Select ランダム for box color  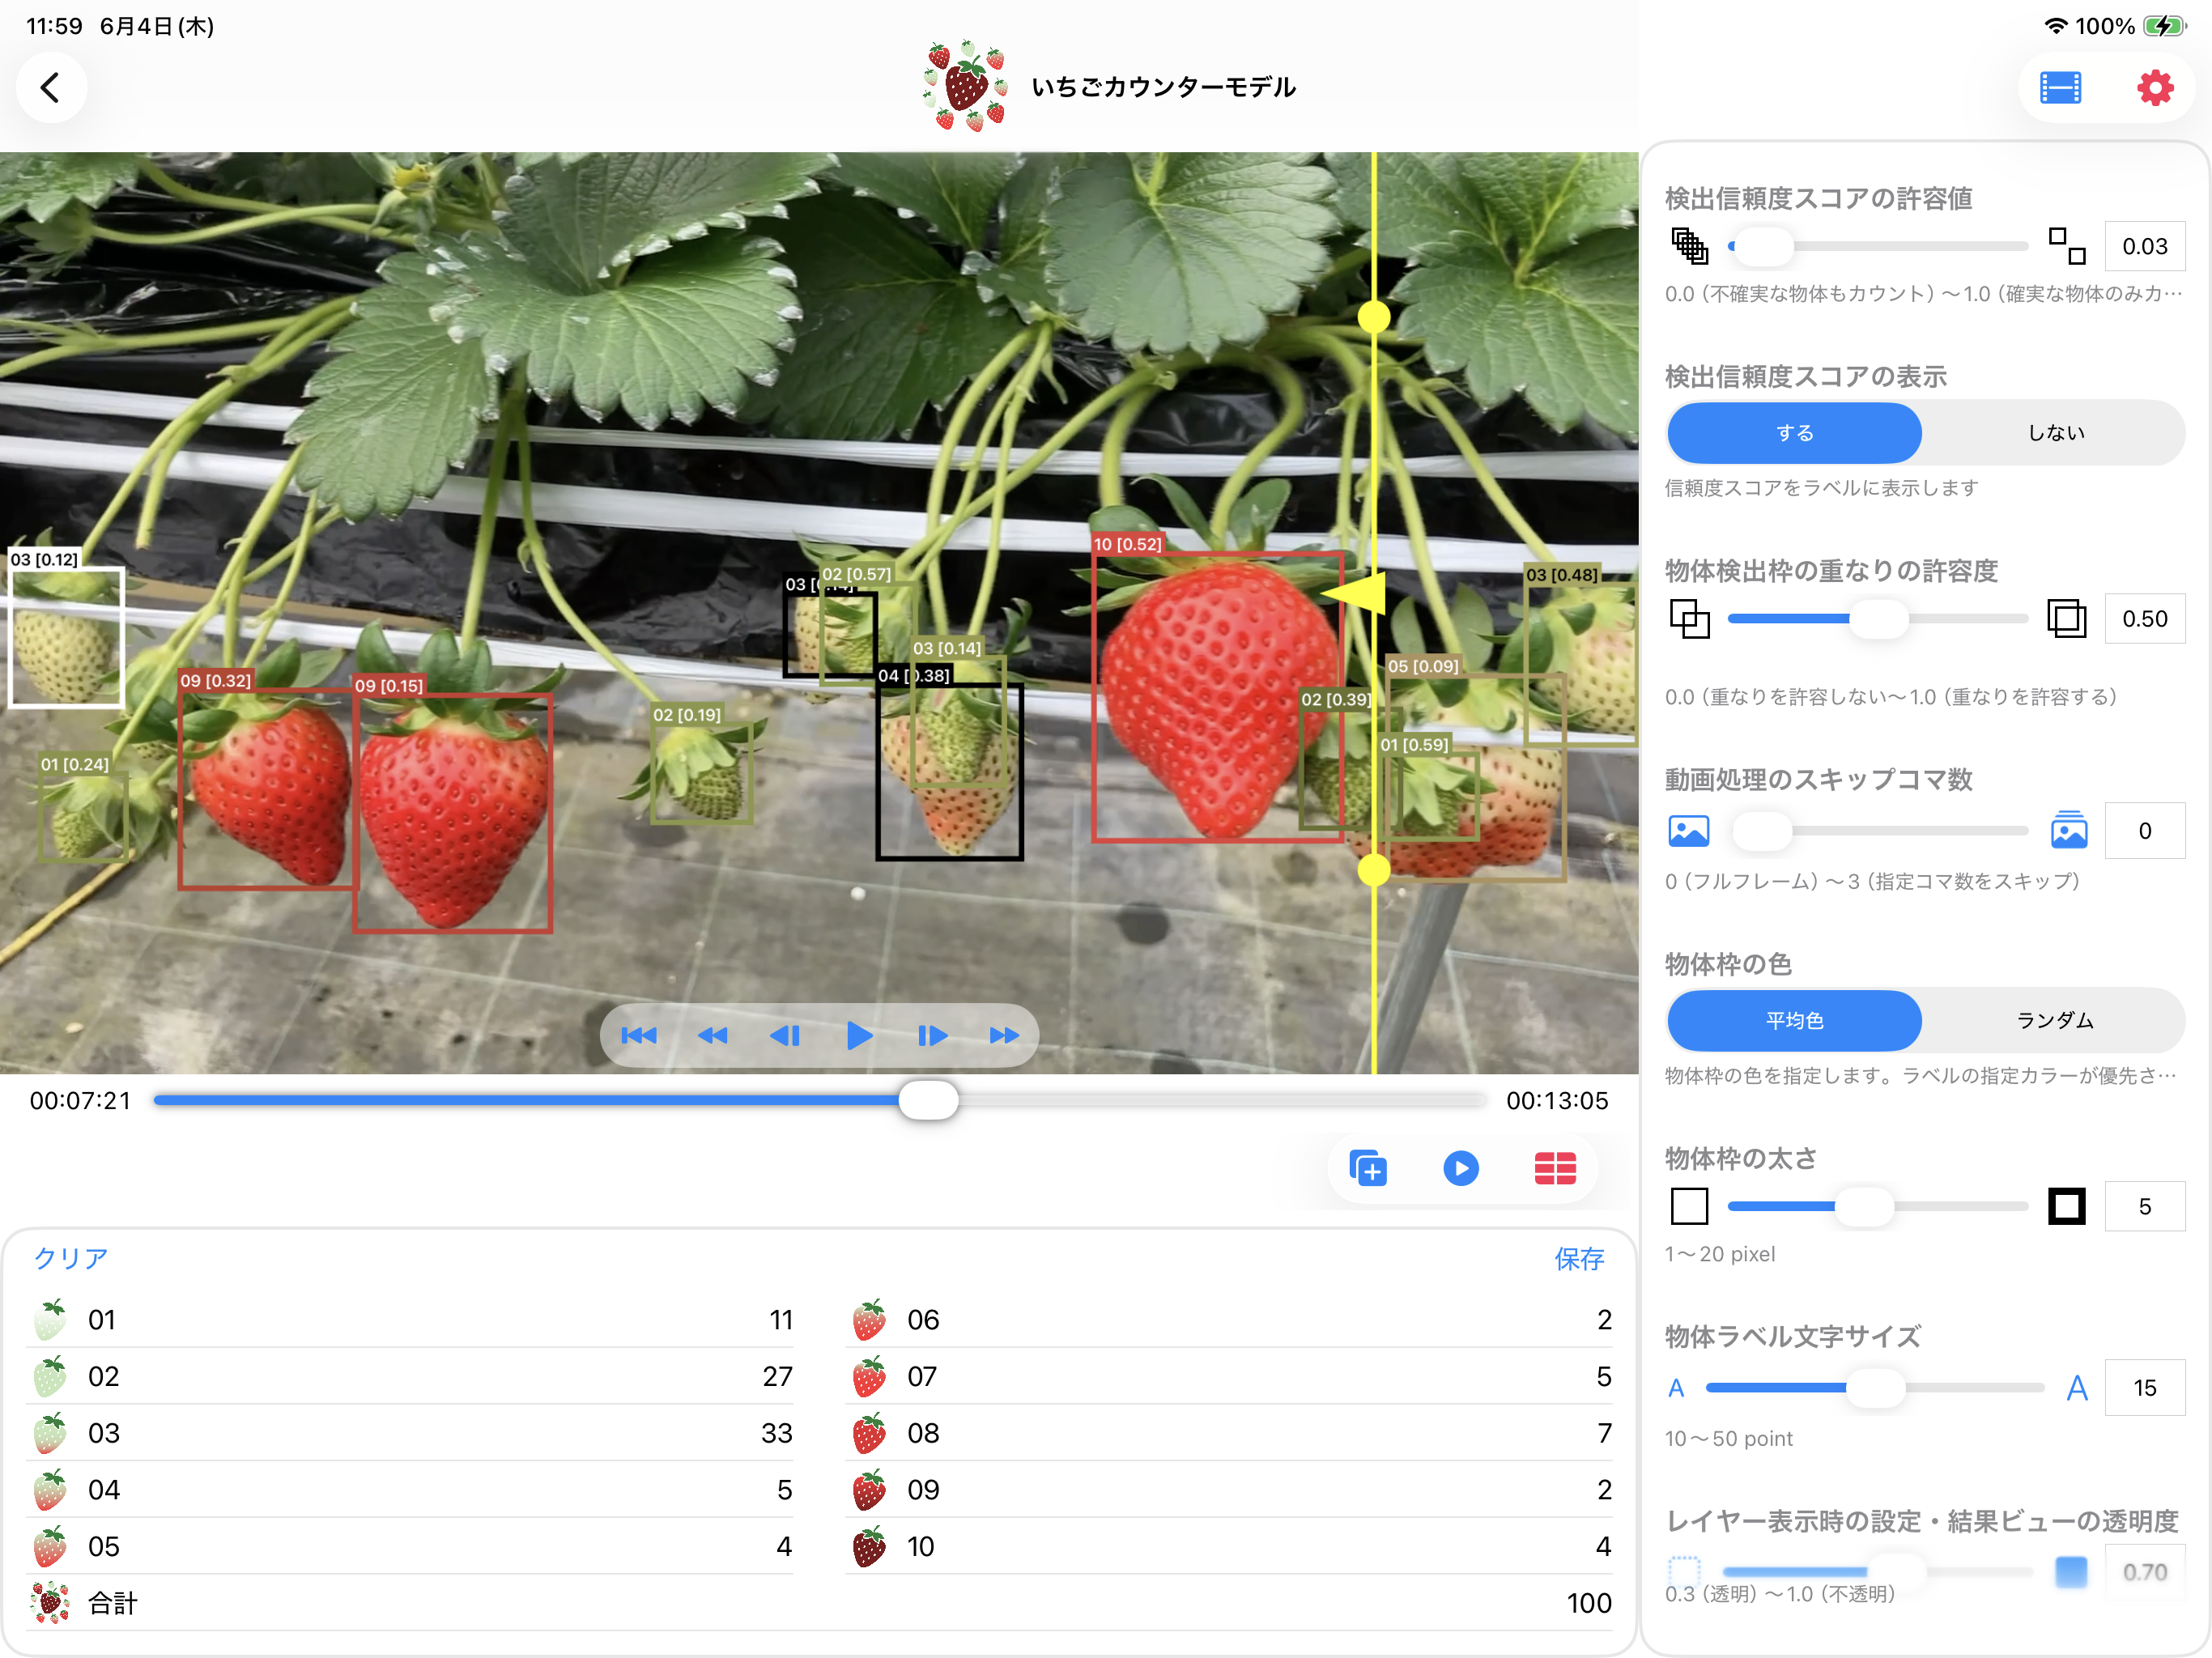[2055, 1020]
